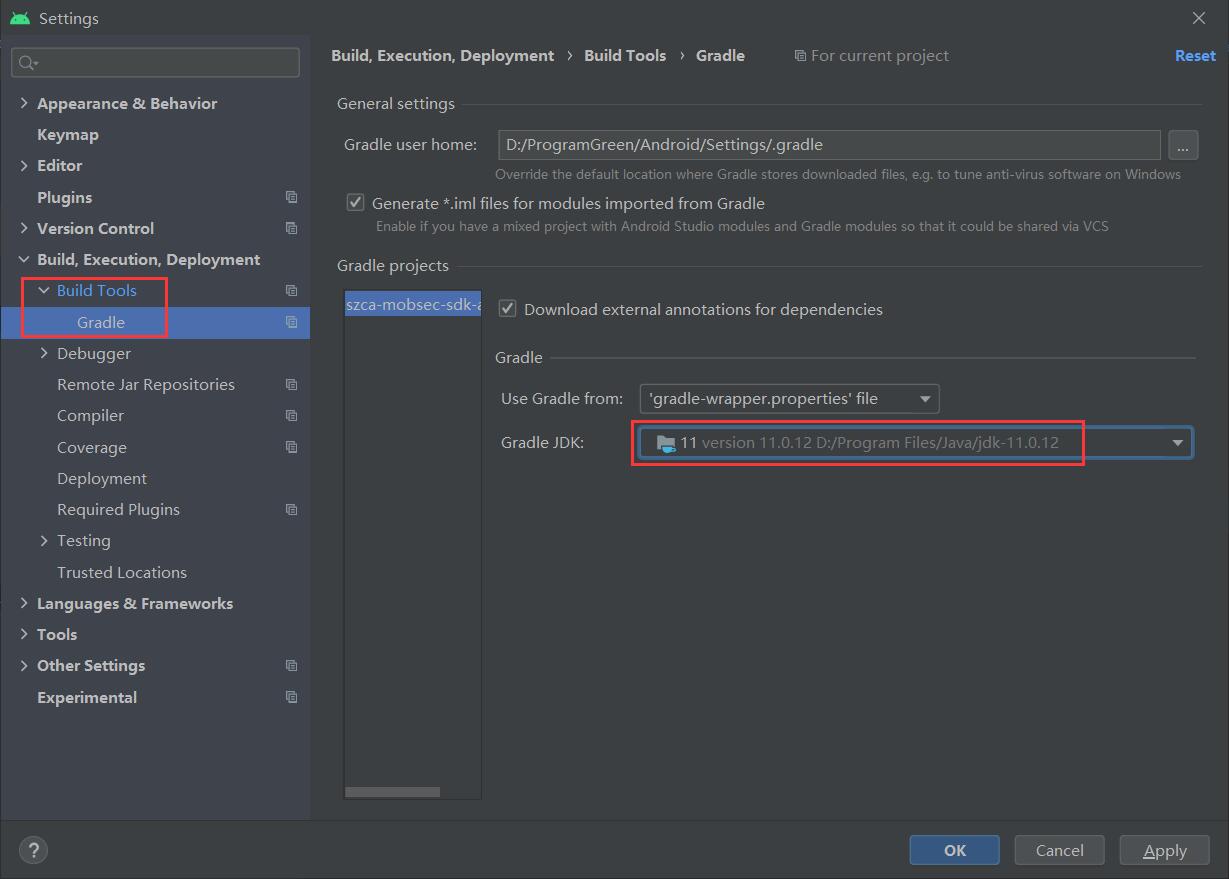
Task: Expand the Appearance & Behavior section
Action: pyautogui.click(x=24, y=103)
